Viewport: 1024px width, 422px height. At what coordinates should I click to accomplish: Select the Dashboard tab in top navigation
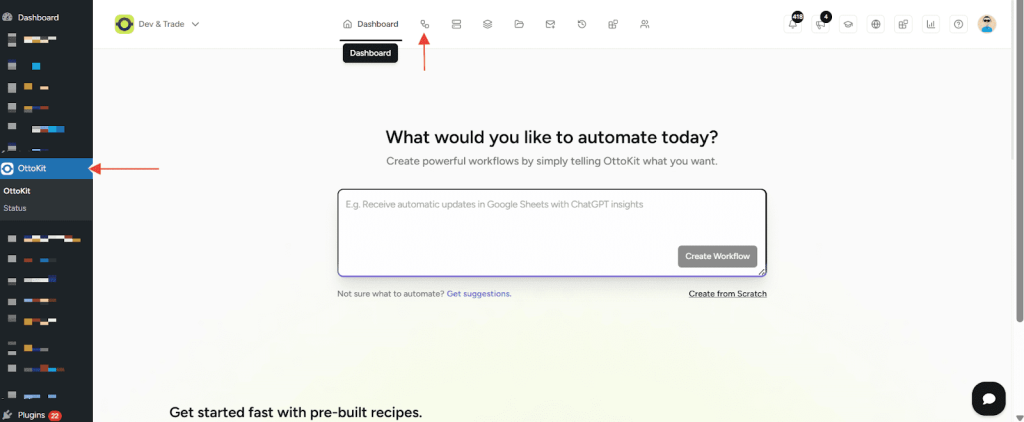[370, 24]
